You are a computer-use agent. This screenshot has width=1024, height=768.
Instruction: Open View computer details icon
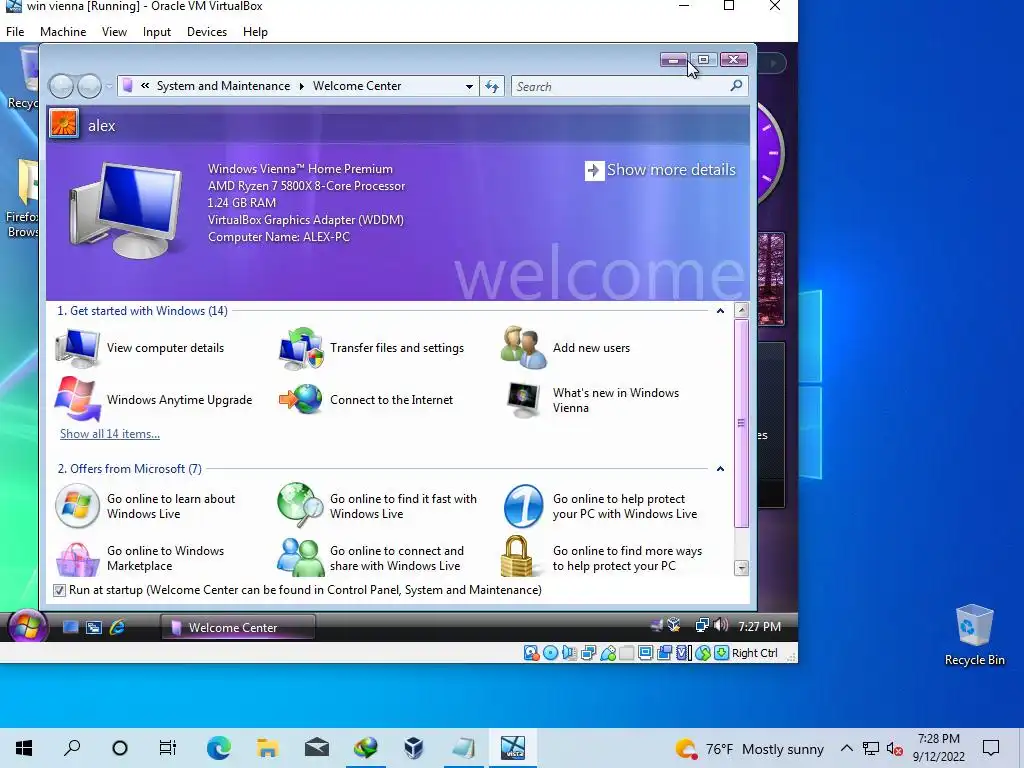(x=77, y=348)
